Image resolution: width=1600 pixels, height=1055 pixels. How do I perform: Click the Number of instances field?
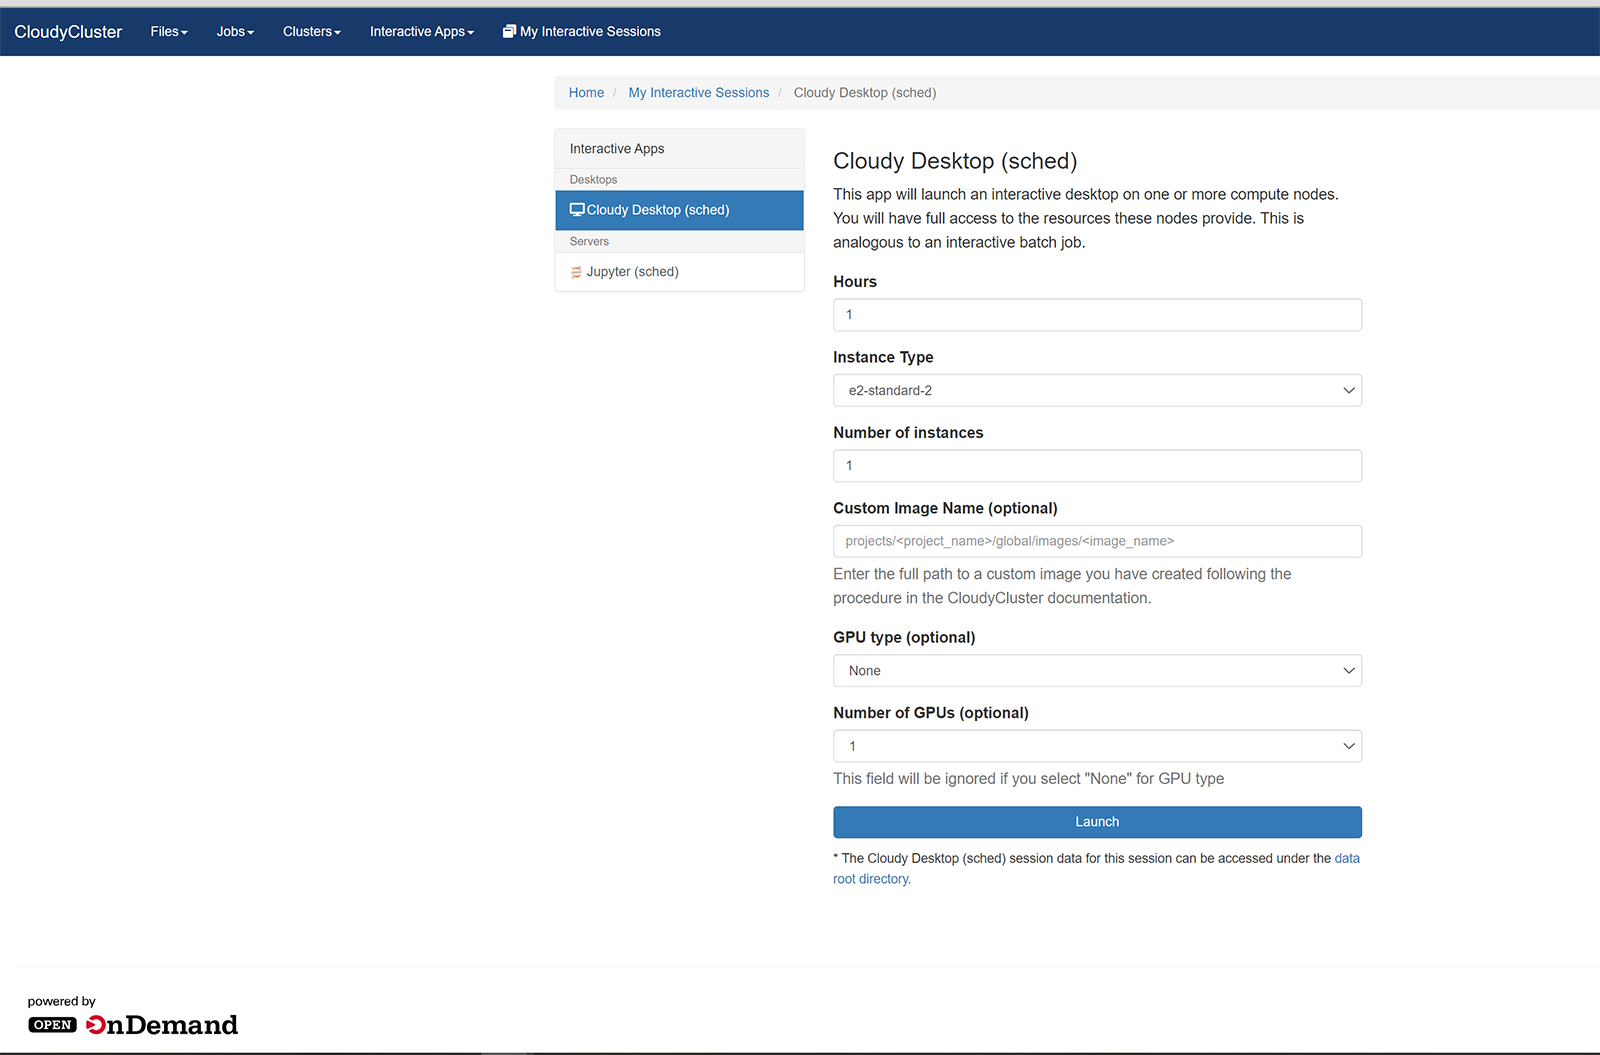click(x=1097, y=466)
